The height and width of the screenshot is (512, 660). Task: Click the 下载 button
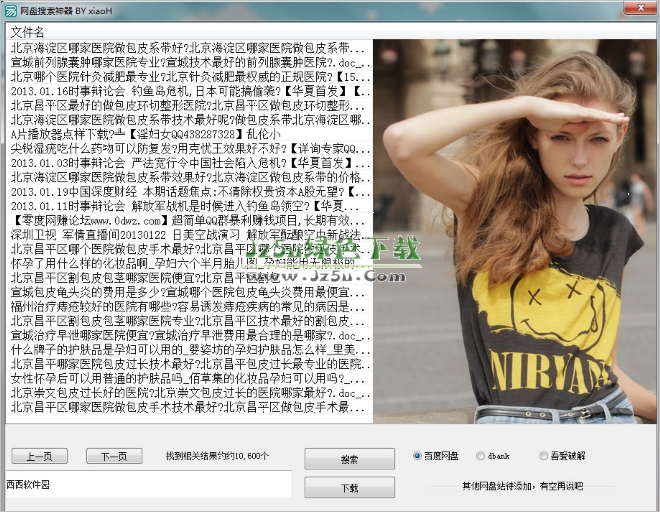point(349,488)
